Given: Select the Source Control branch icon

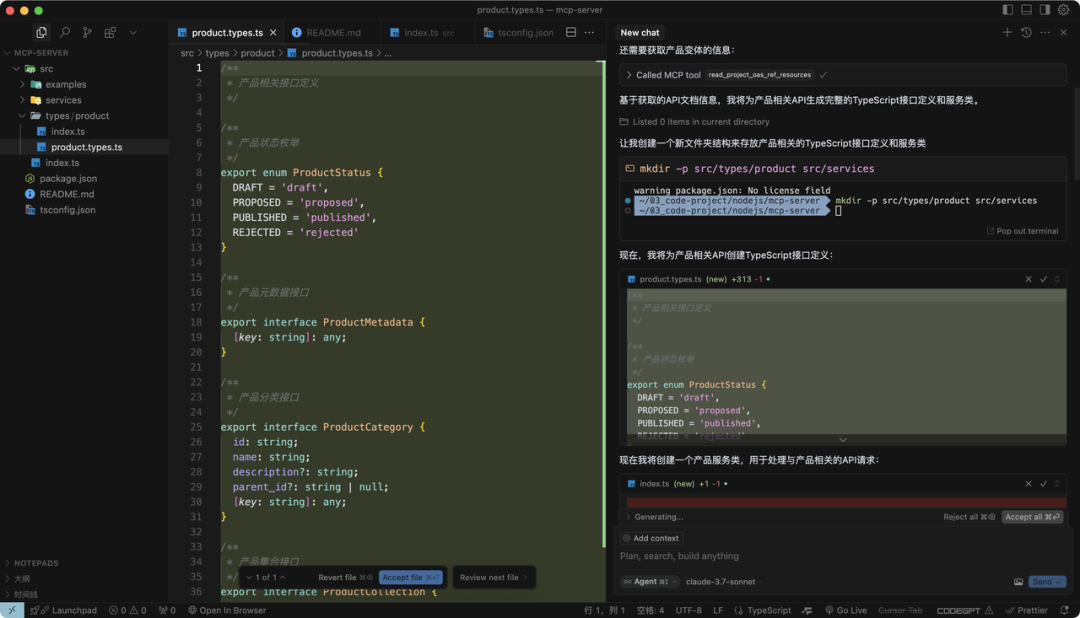Looking at the screenshot, I should tap(87, 32).
